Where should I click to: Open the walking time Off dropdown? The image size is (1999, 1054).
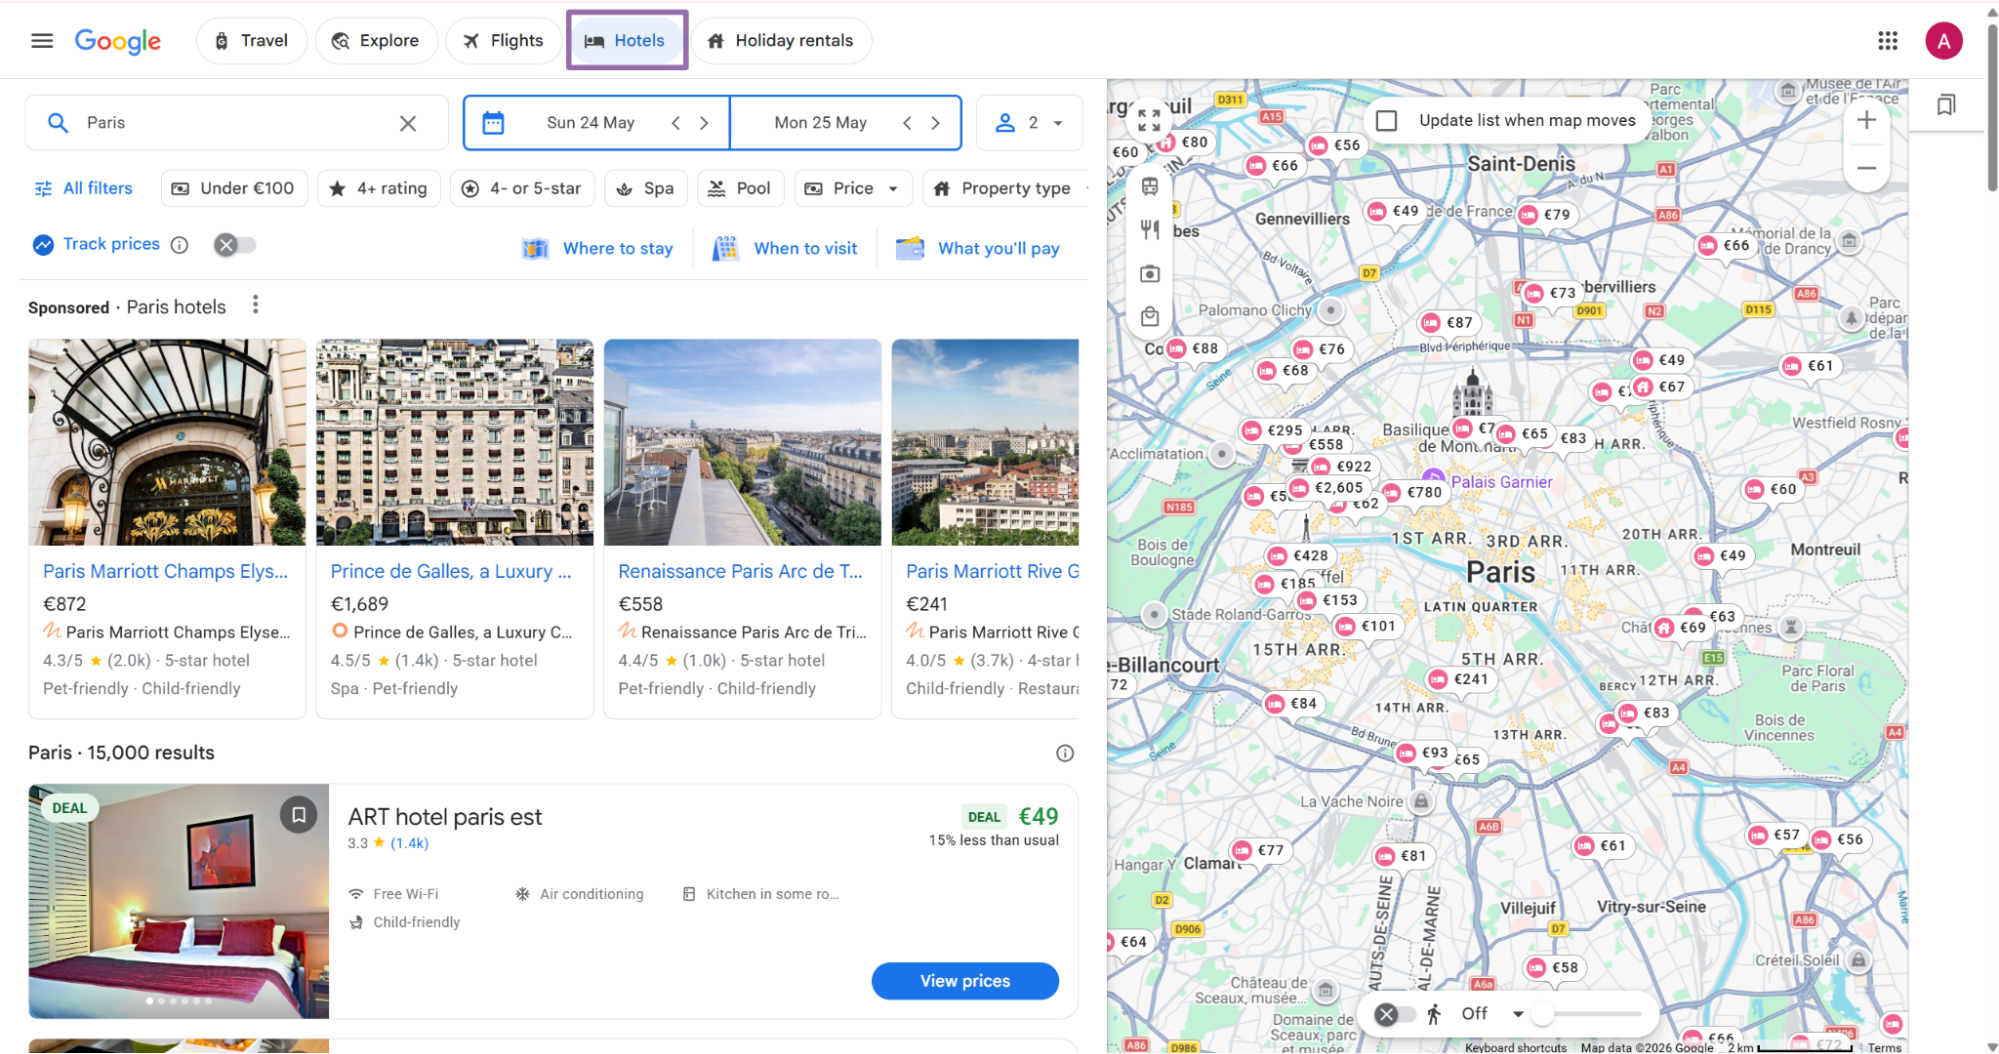[1492, 1014]
